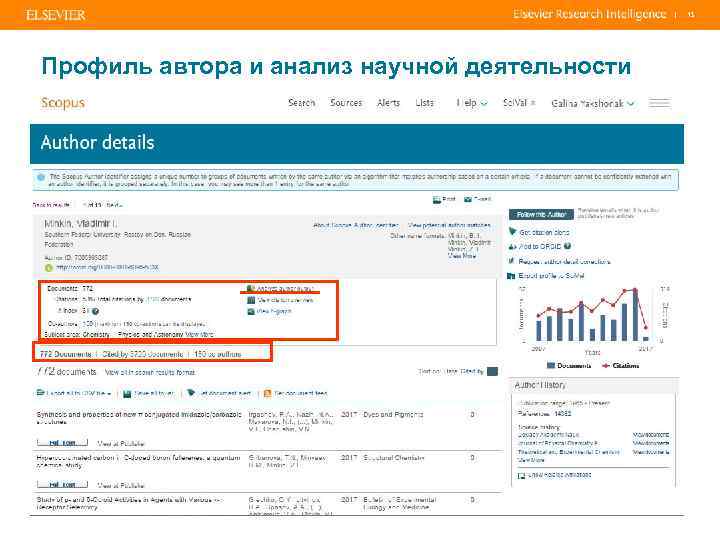
Task: Open the author's ORCID URL link
Action: click(x=107, y=267)
